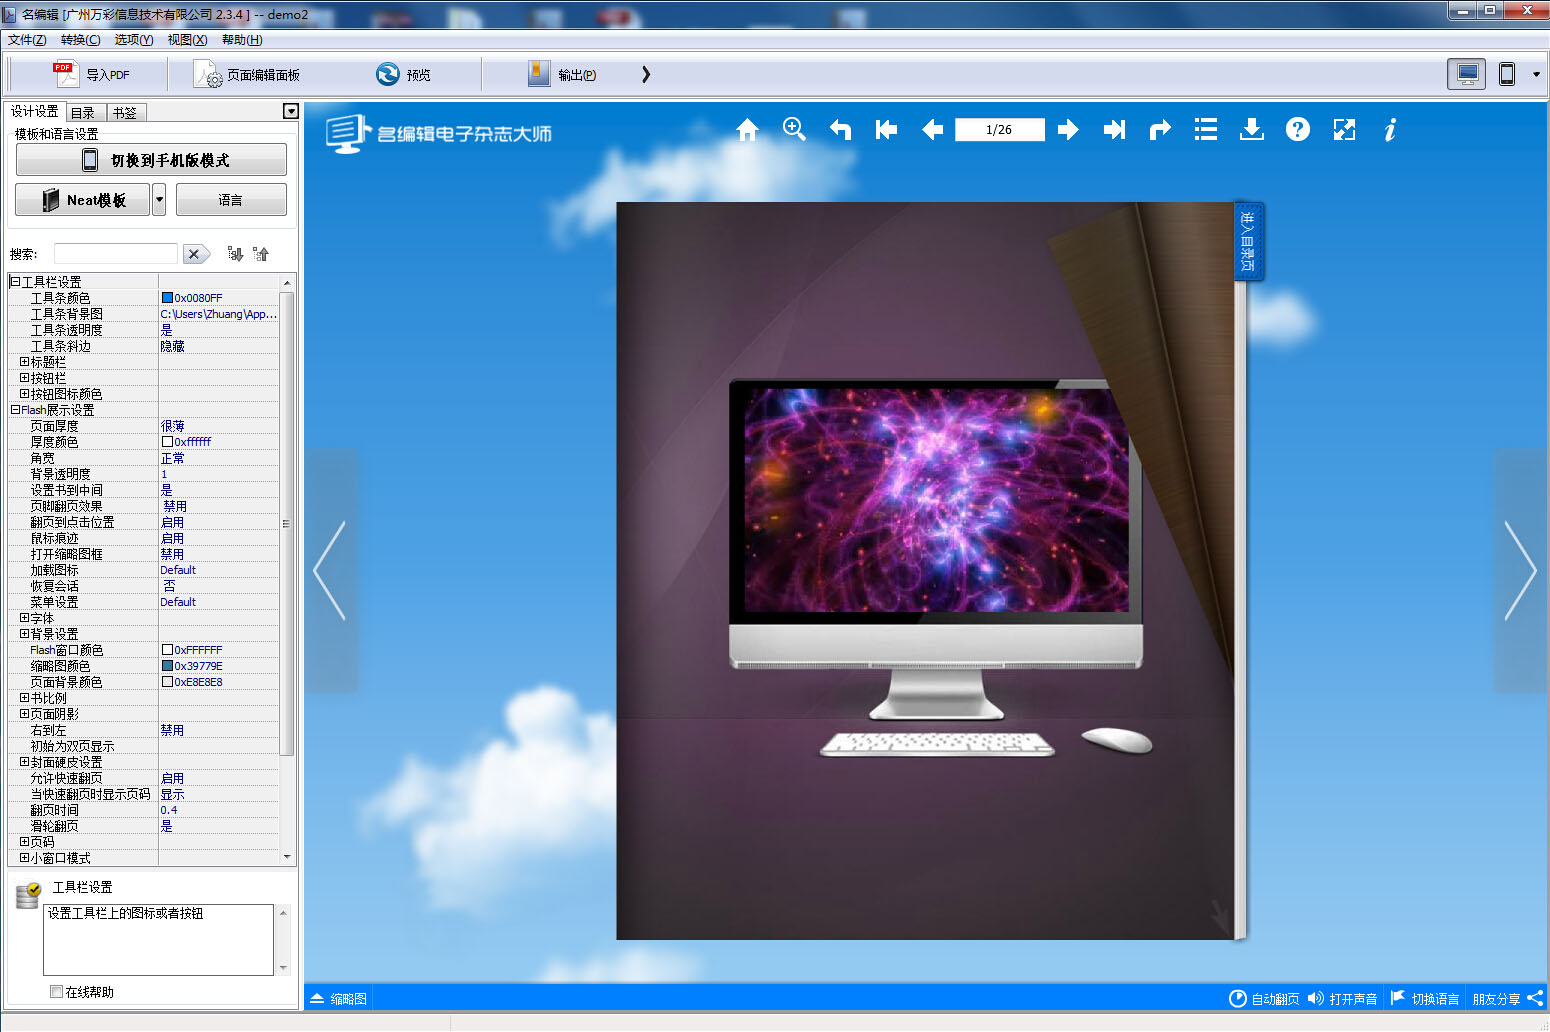Click the home icon in viewer toolbar

(747, 130)
